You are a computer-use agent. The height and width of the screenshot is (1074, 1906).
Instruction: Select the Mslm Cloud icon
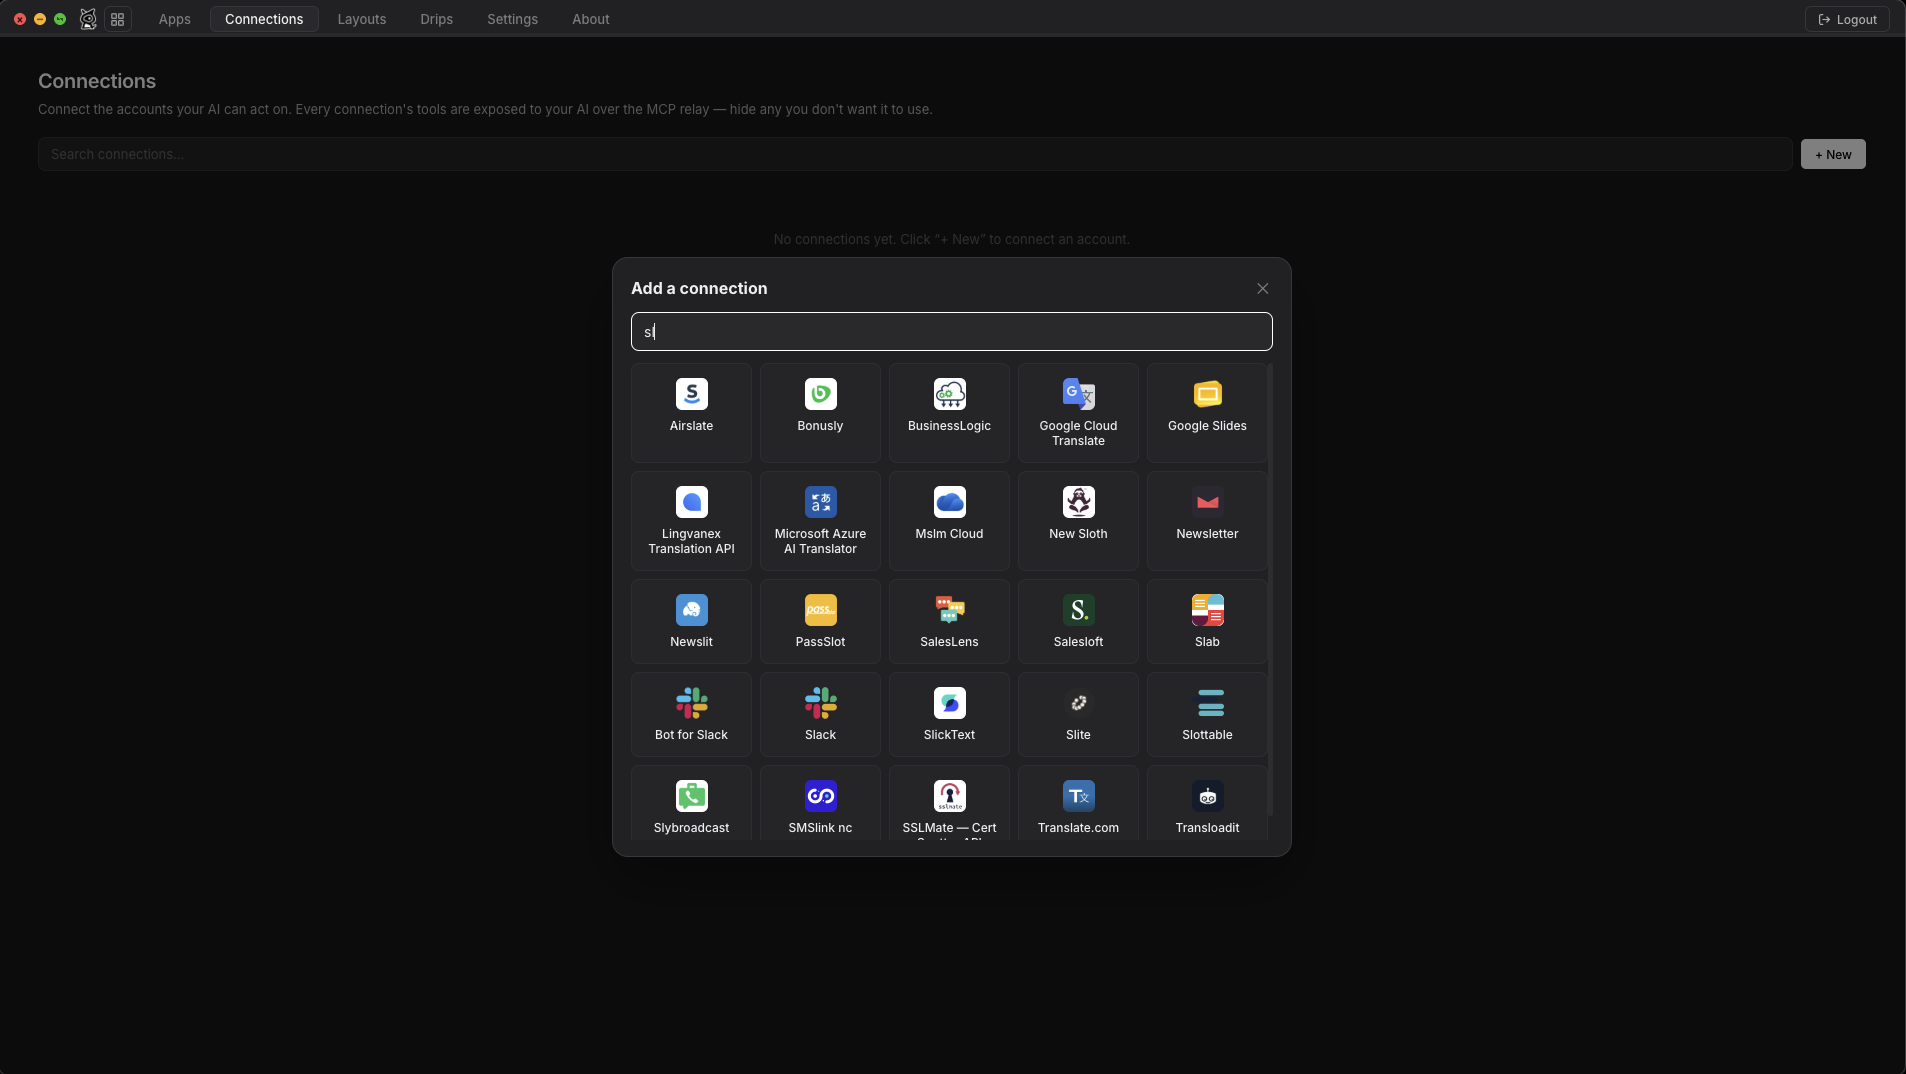(x=949, y=502)
